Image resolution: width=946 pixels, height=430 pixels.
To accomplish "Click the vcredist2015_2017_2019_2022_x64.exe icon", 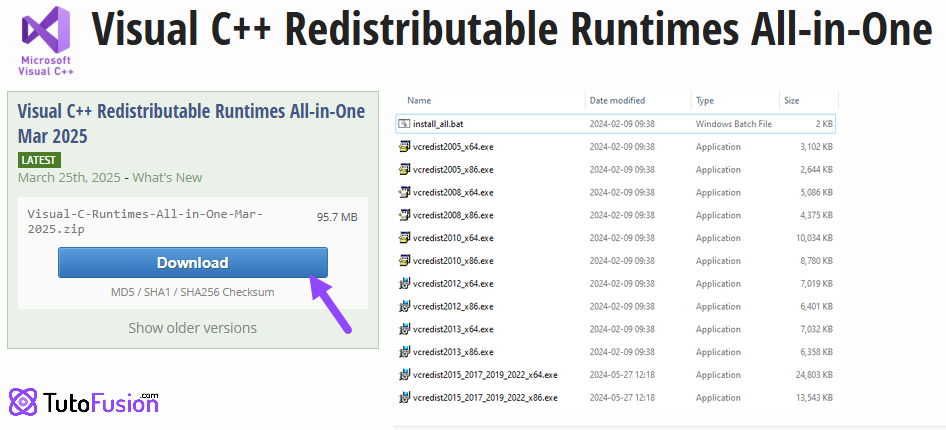I will pos(404,375).
